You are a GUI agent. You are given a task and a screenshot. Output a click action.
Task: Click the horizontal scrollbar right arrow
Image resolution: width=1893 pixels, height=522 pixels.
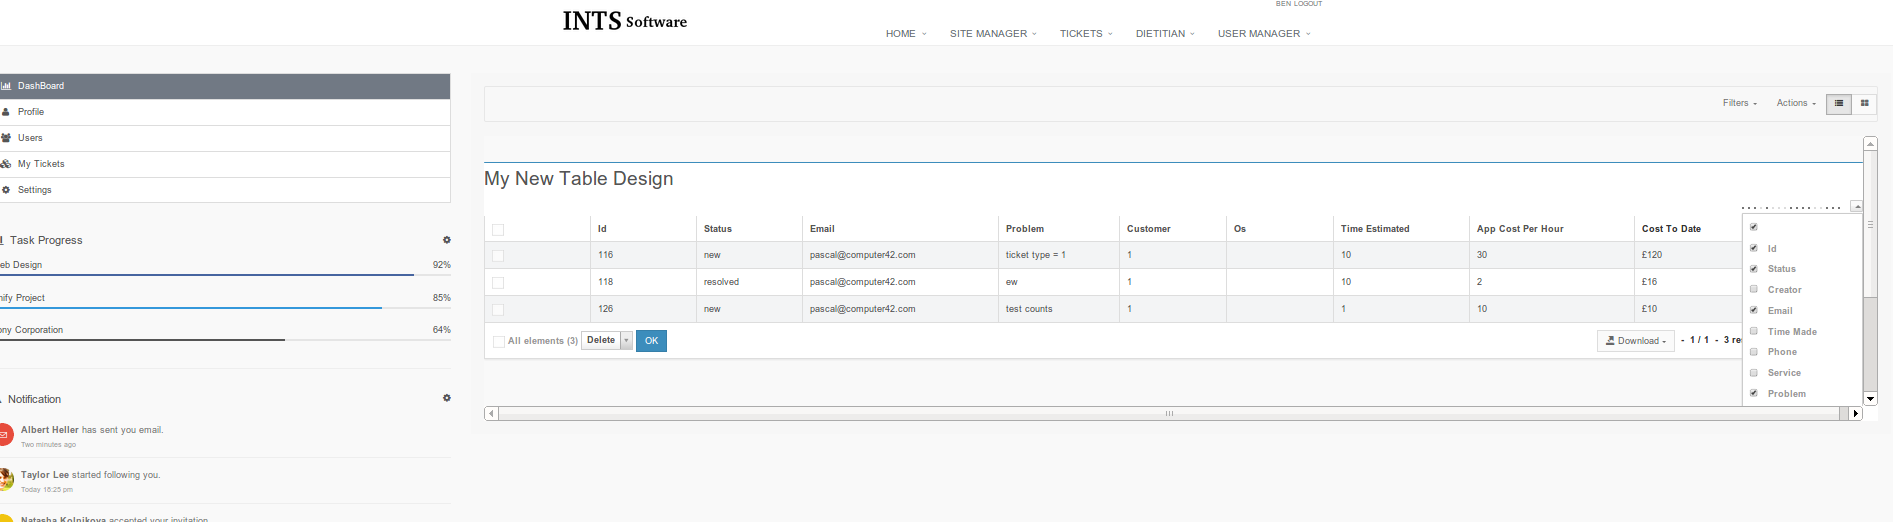[x=1856, y=413]
